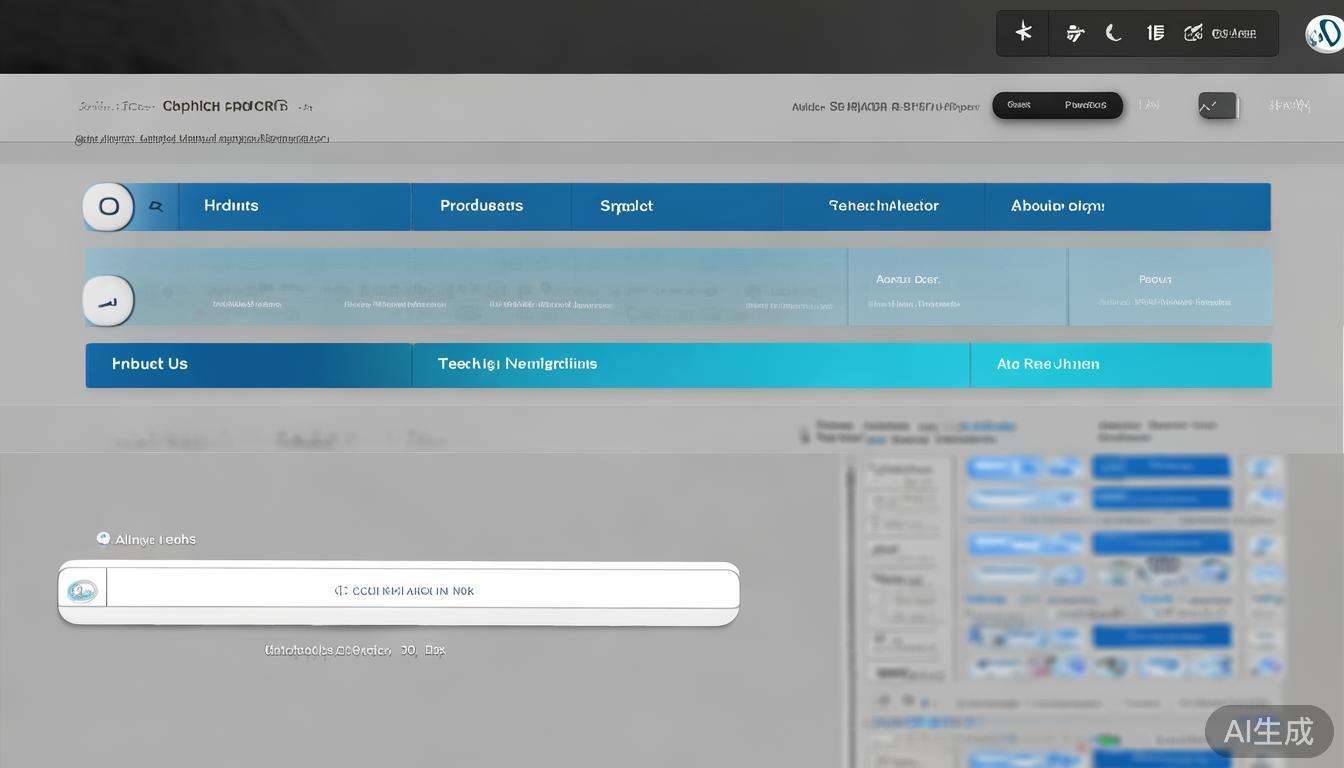Click the circle icon button left of Hrdmts
This screenshot has height=768, width=1344.
(x=109, y=207)
